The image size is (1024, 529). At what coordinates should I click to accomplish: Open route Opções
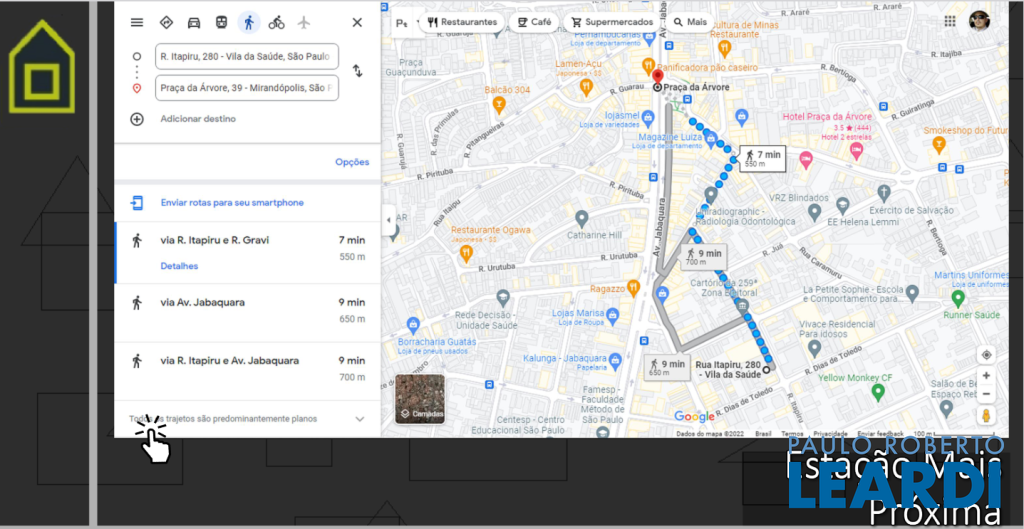pos(352,162)
